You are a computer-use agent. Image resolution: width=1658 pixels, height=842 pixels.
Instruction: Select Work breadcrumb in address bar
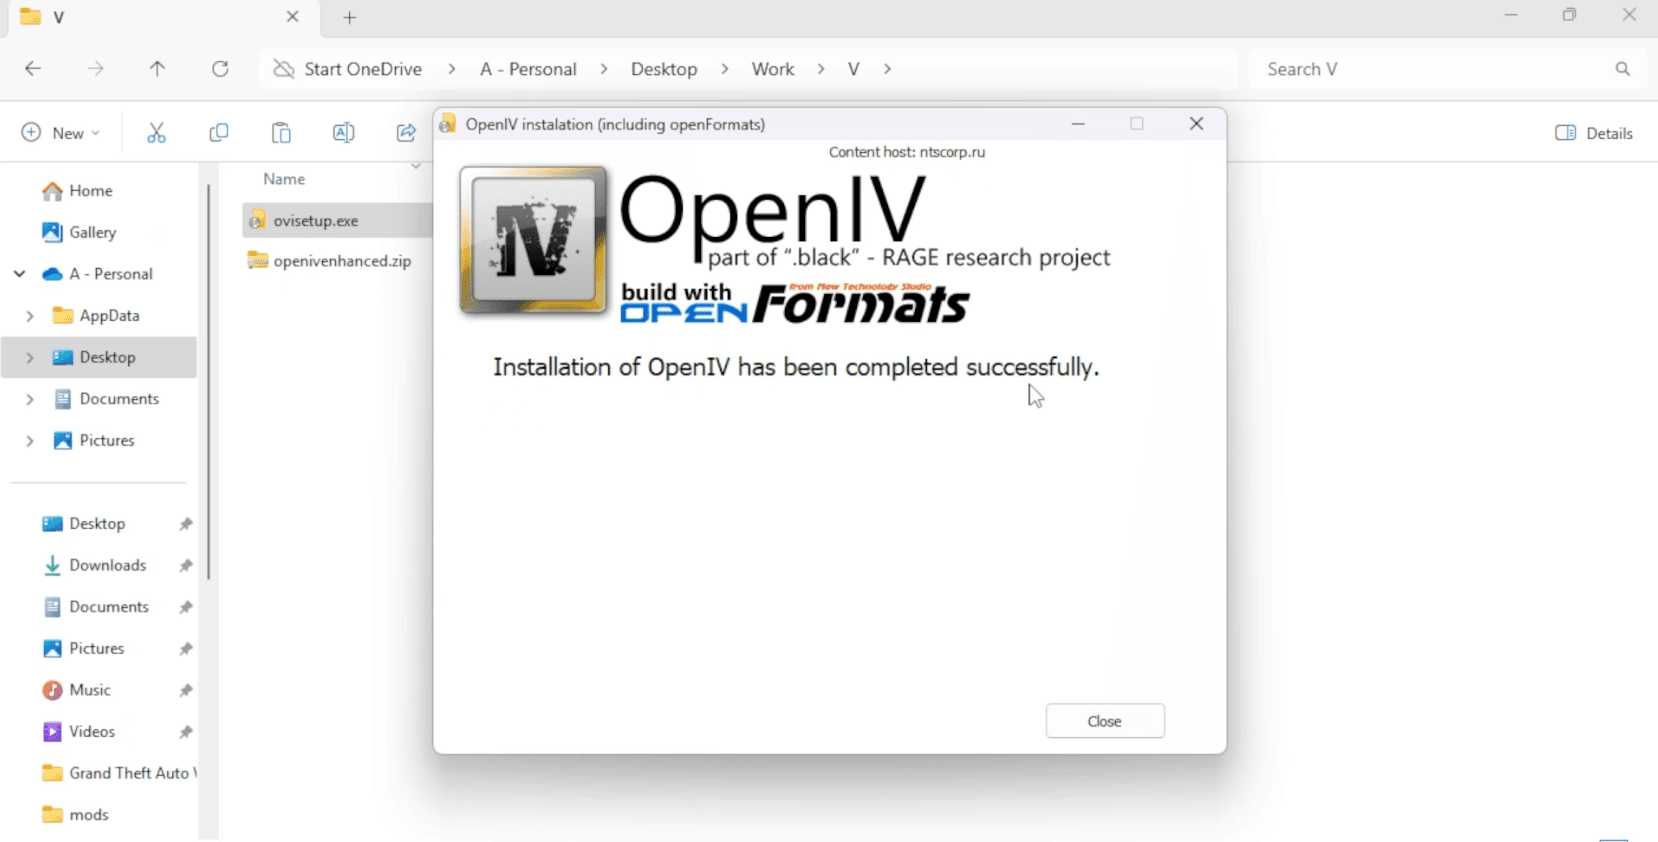[x=773, y=69]
